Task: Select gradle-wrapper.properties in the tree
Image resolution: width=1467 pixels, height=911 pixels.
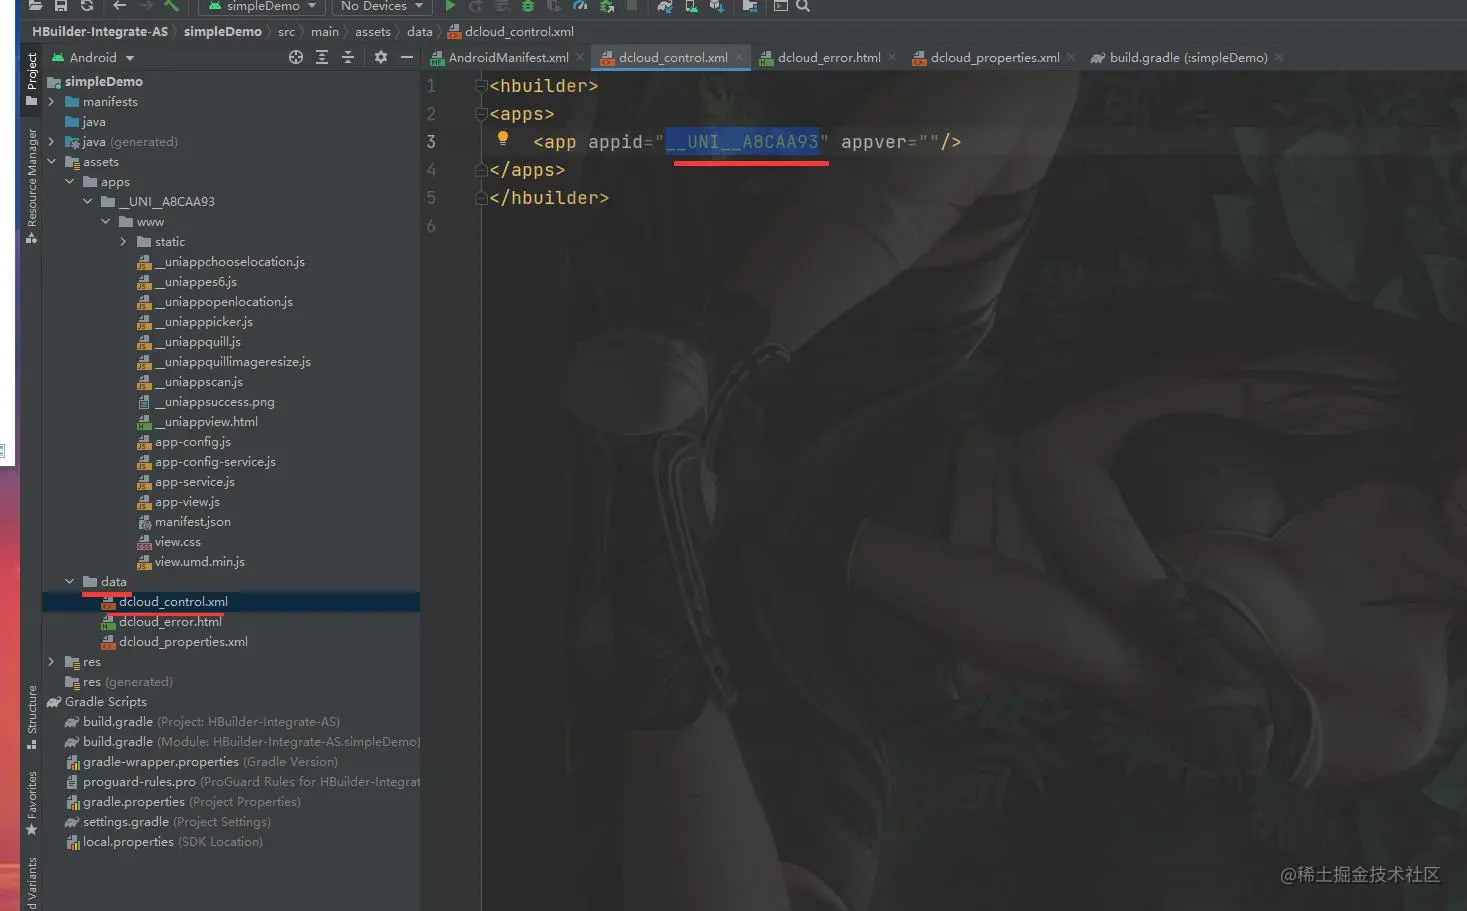Action: click(161, 762)
